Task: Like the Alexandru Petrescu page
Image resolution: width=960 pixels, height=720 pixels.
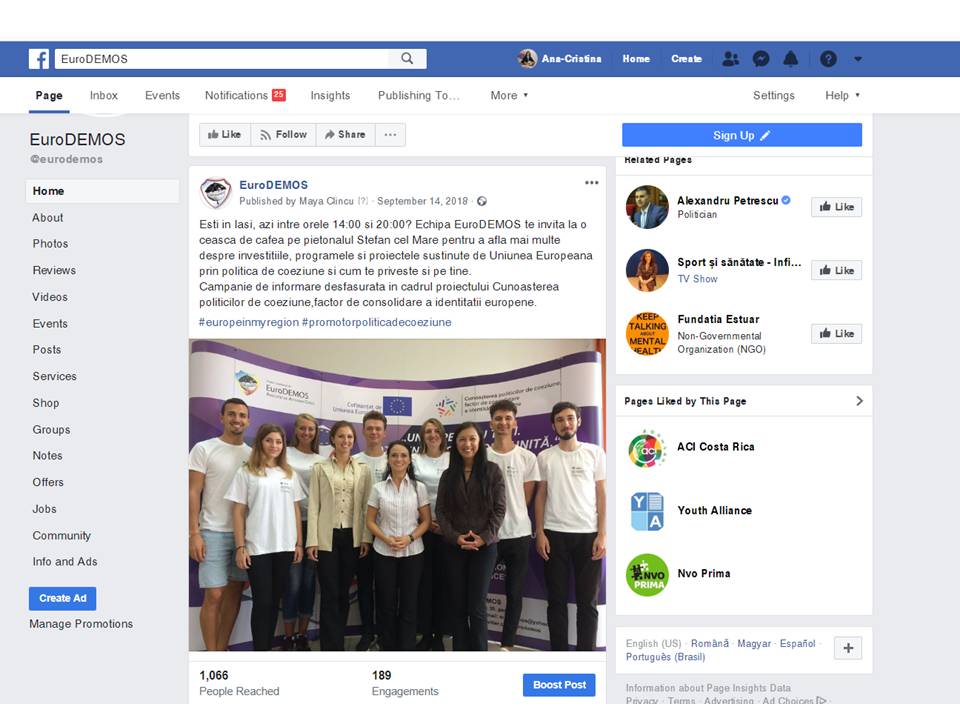Action: [x=836, y=207]
